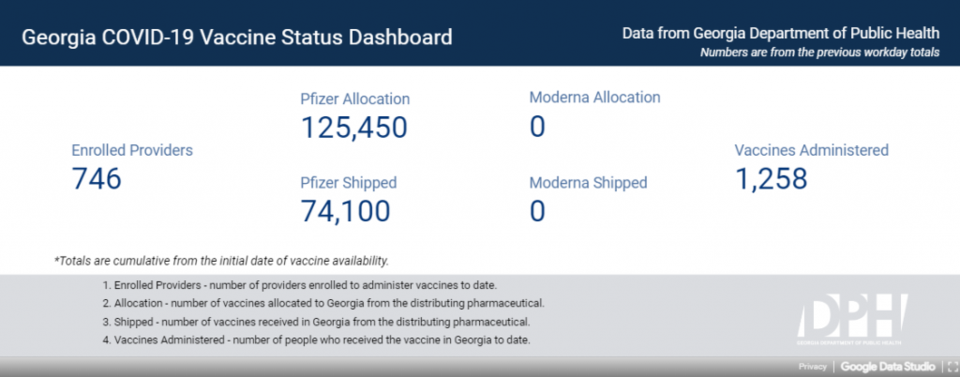Select Vaccines Administered value 1,258
This screenshot has height=377, width=960.
[x=771, y=179]
